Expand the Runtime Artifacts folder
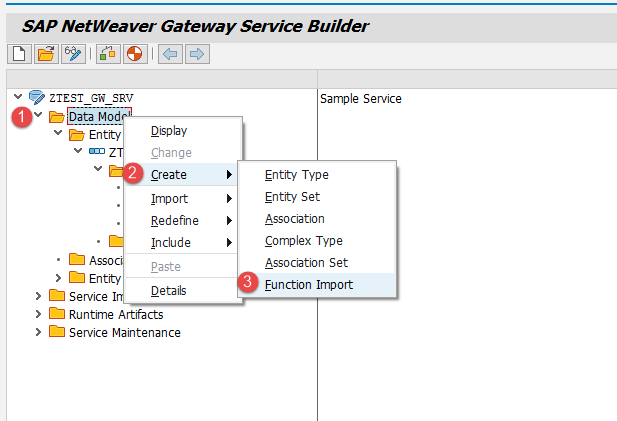The width and height of the screenshot is (617, 421). coord(39,314)
